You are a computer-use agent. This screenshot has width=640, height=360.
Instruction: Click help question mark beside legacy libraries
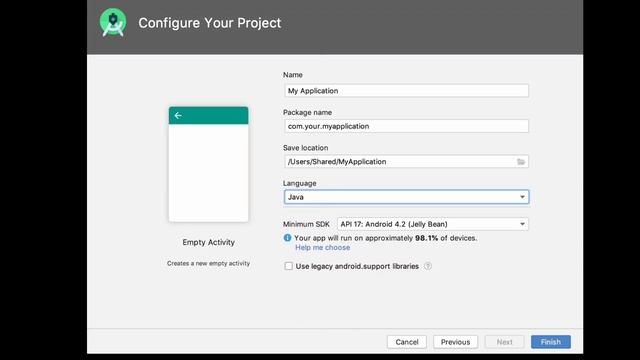[427, 266]
